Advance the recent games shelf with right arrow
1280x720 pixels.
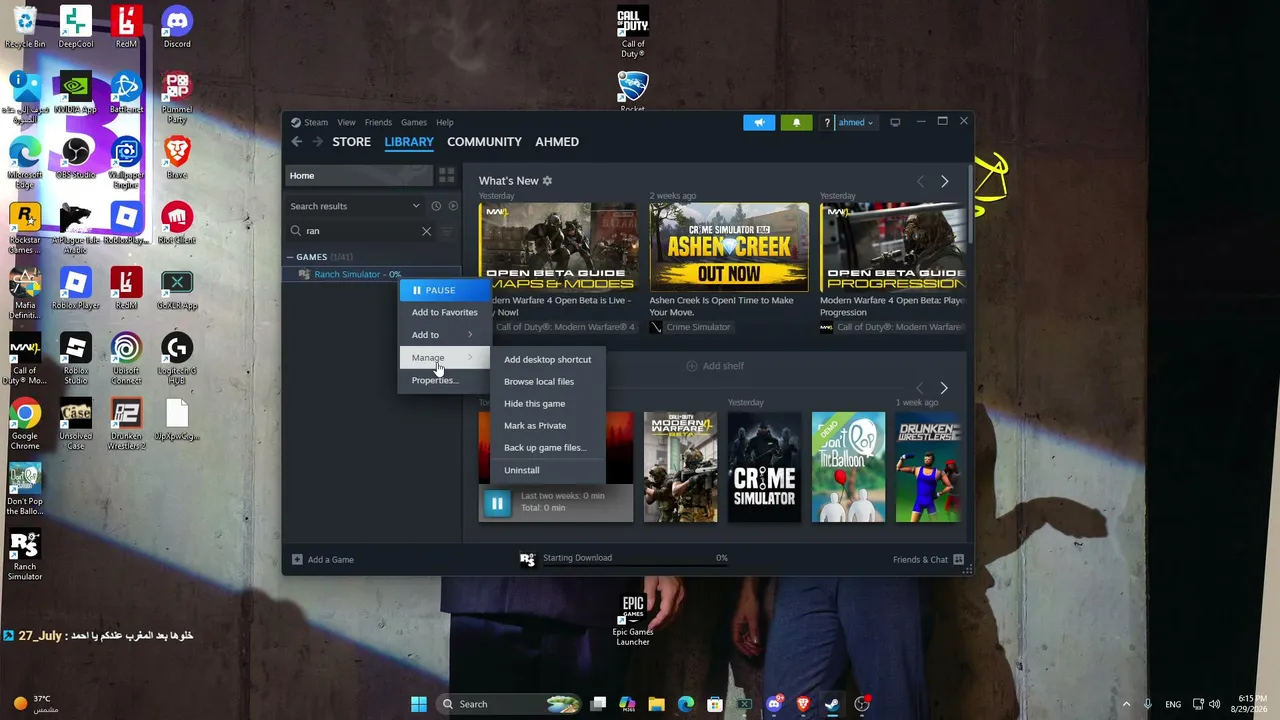pyautogui.click(x=943, y=388)
